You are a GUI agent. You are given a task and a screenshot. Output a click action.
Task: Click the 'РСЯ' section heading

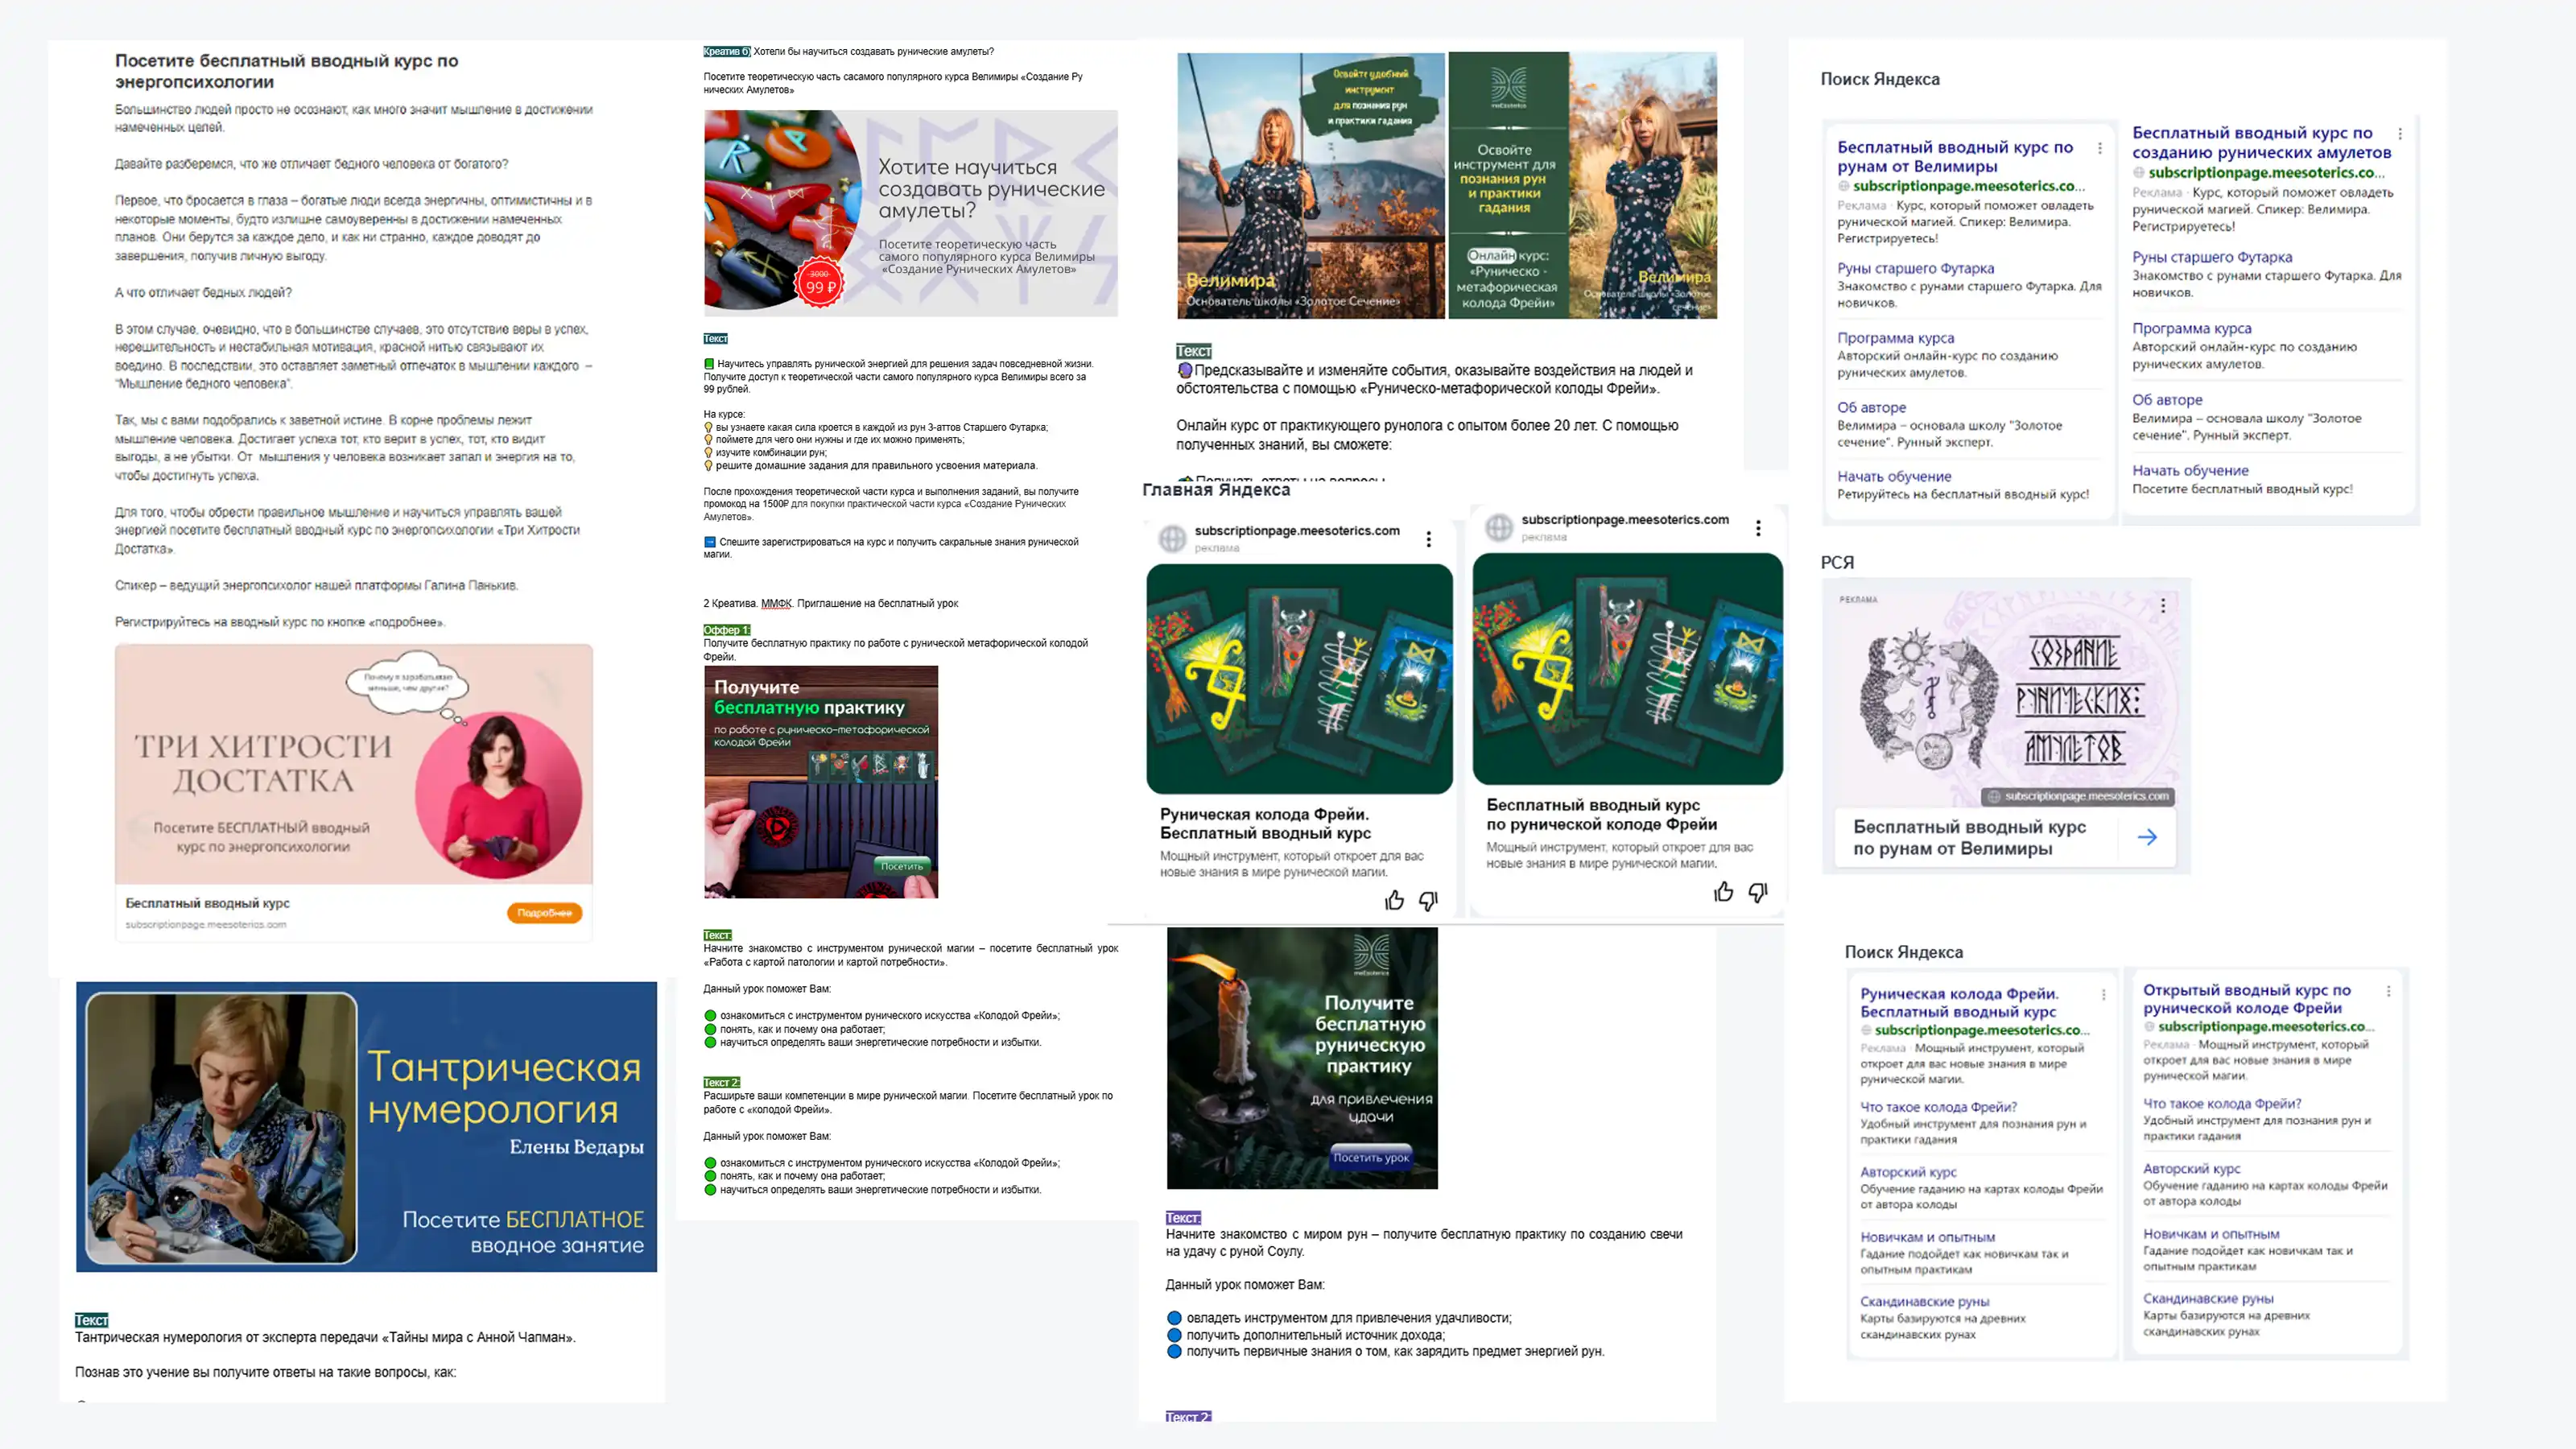tap(1837, 563)
